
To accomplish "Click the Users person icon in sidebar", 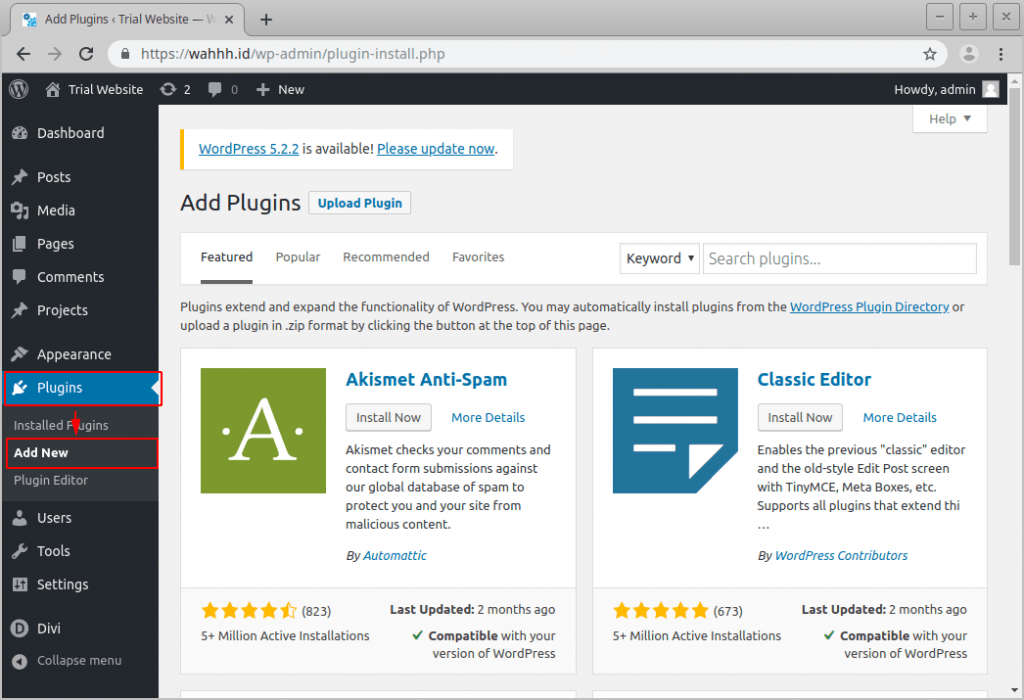I will click(x=20, y=518).
